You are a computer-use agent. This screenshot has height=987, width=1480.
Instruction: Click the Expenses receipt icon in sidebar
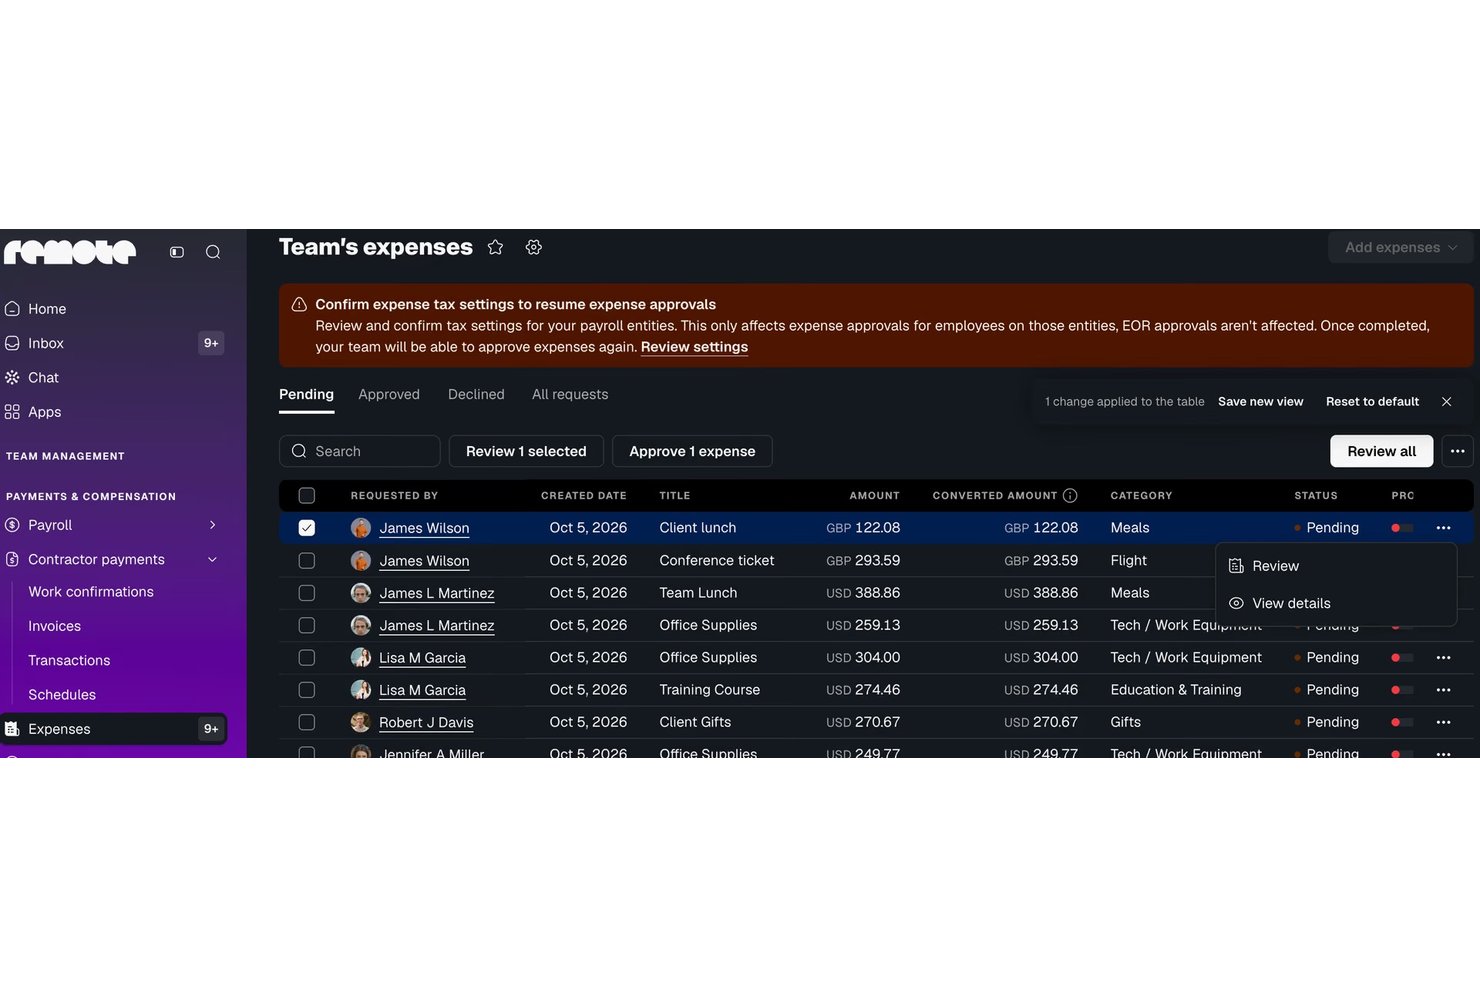(x=12, y=729)
